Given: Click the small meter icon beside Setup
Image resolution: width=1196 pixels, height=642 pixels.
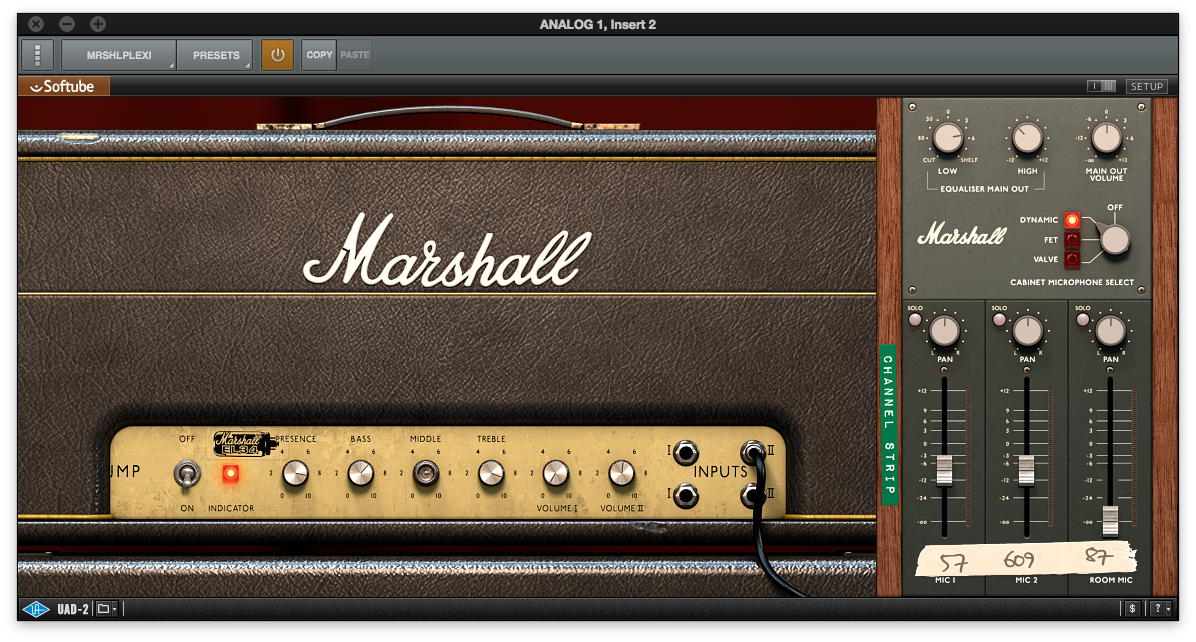Looking at the screenshot, I should tap(1101, 87).
